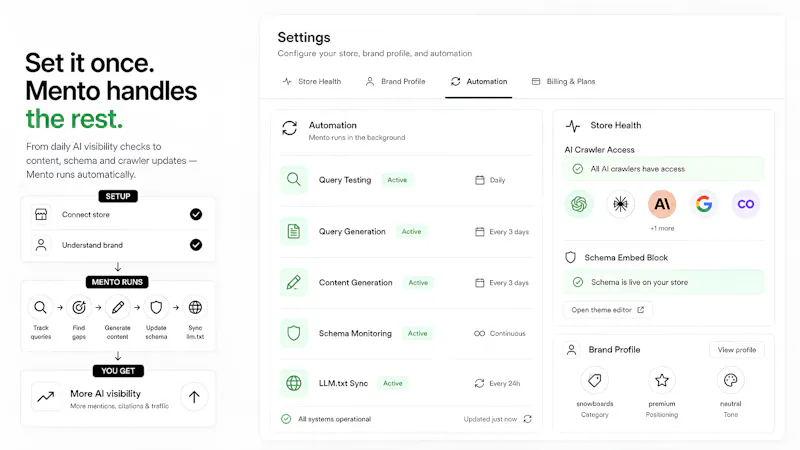Click the Query Testing magnifier icon
Image resolution: width=800 pixels, height=450 pixels.
coord(294,180)
